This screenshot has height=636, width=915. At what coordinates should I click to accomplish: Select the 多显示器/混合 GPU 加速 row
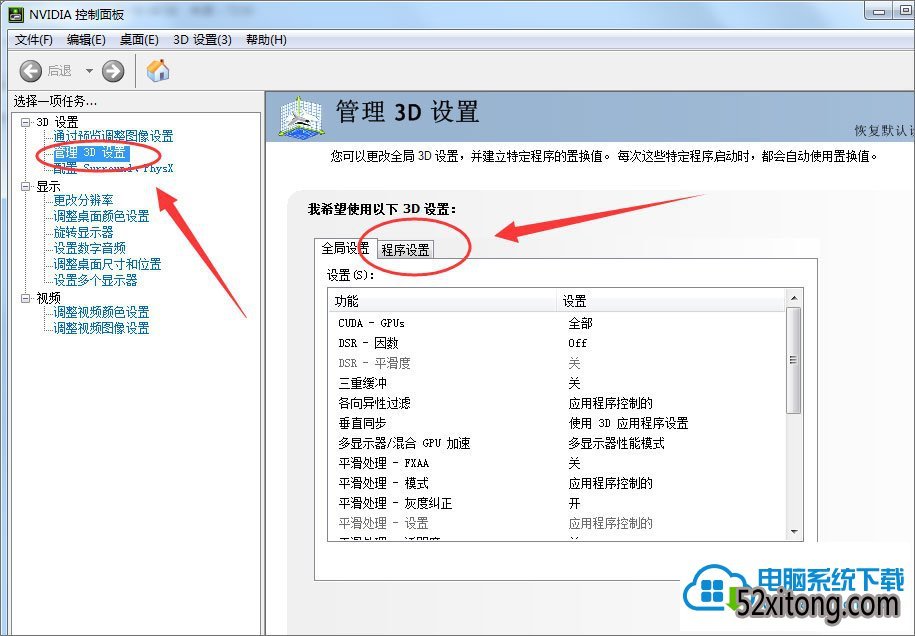tap(557, 443)
